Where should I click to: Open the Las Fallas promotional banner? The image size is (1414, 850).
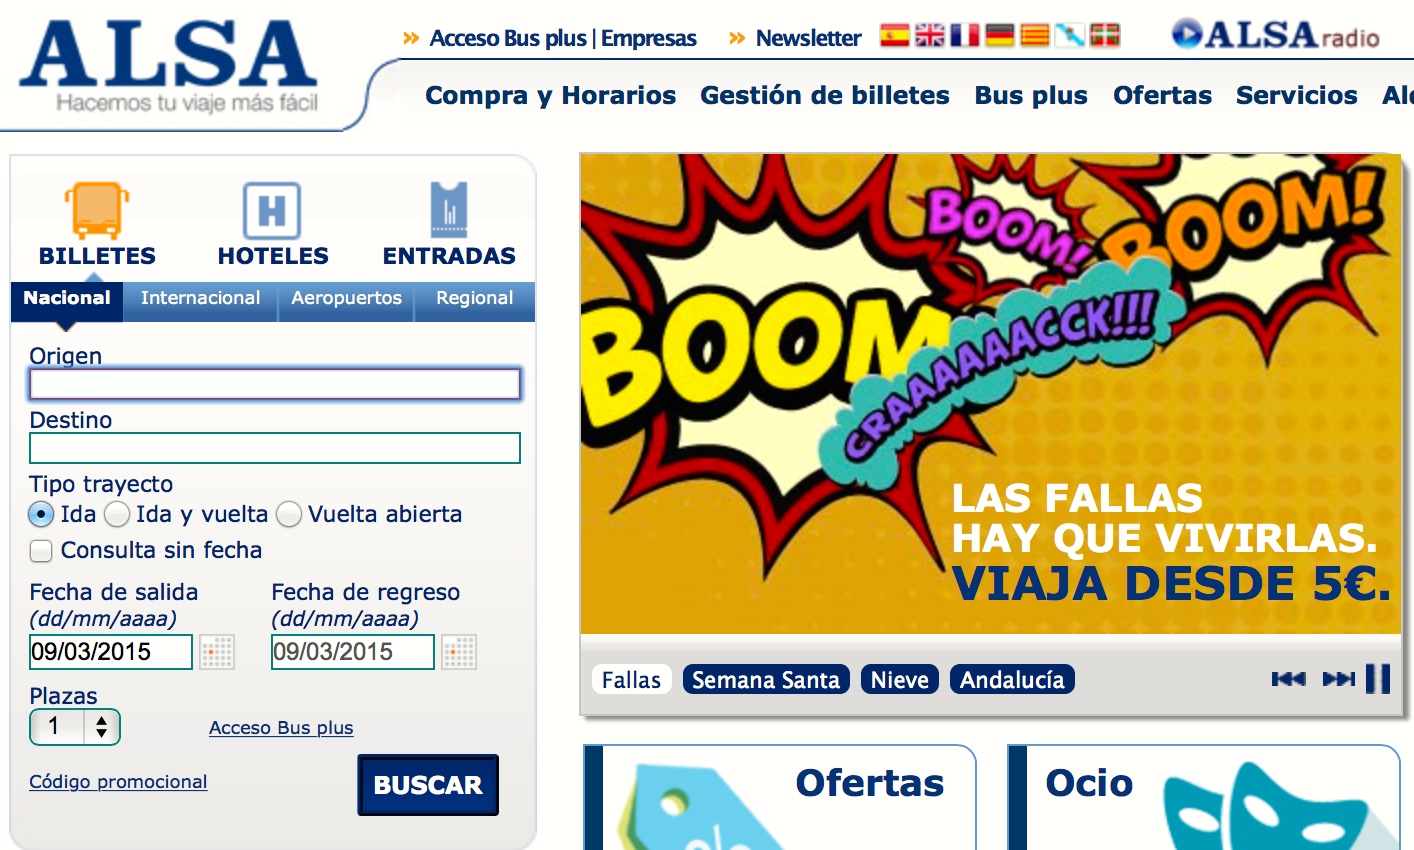point(991,394)
